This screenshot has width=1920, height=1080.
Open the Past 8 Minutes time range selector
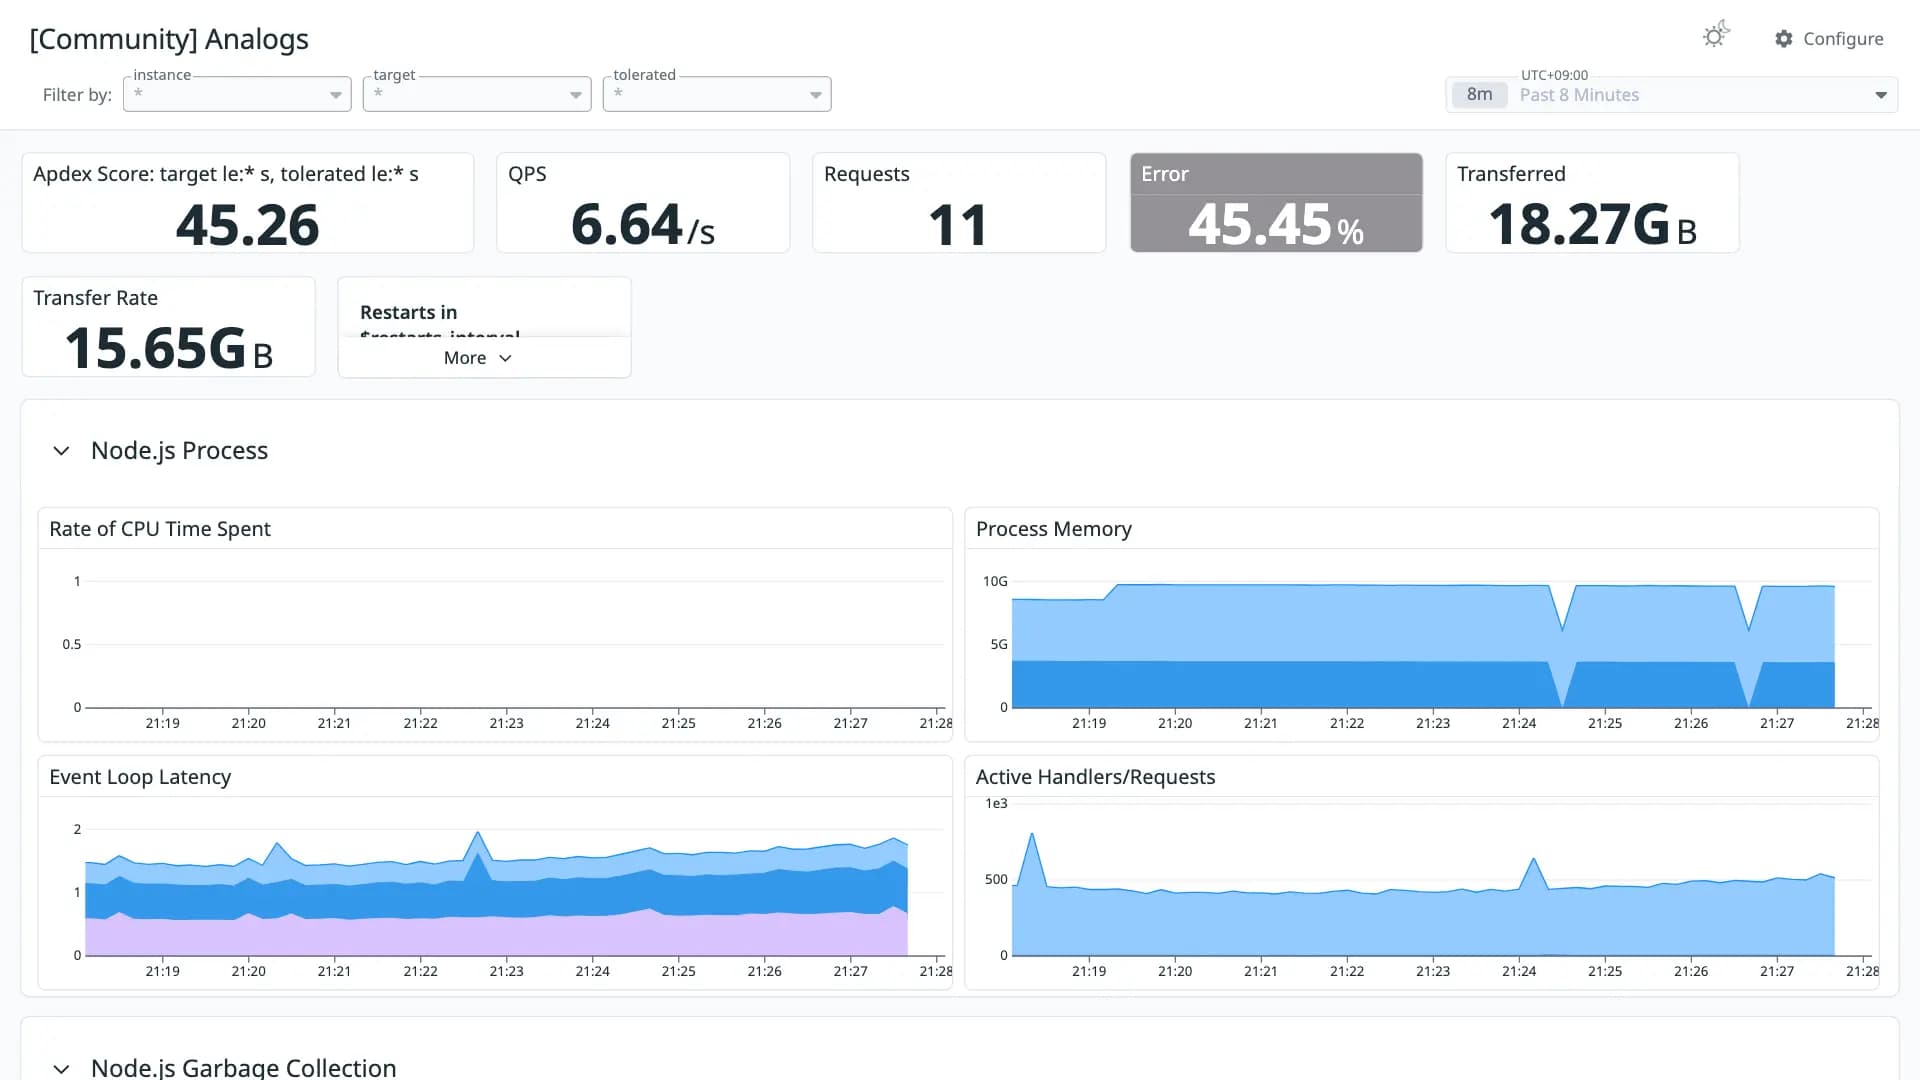coord(1672,95)
